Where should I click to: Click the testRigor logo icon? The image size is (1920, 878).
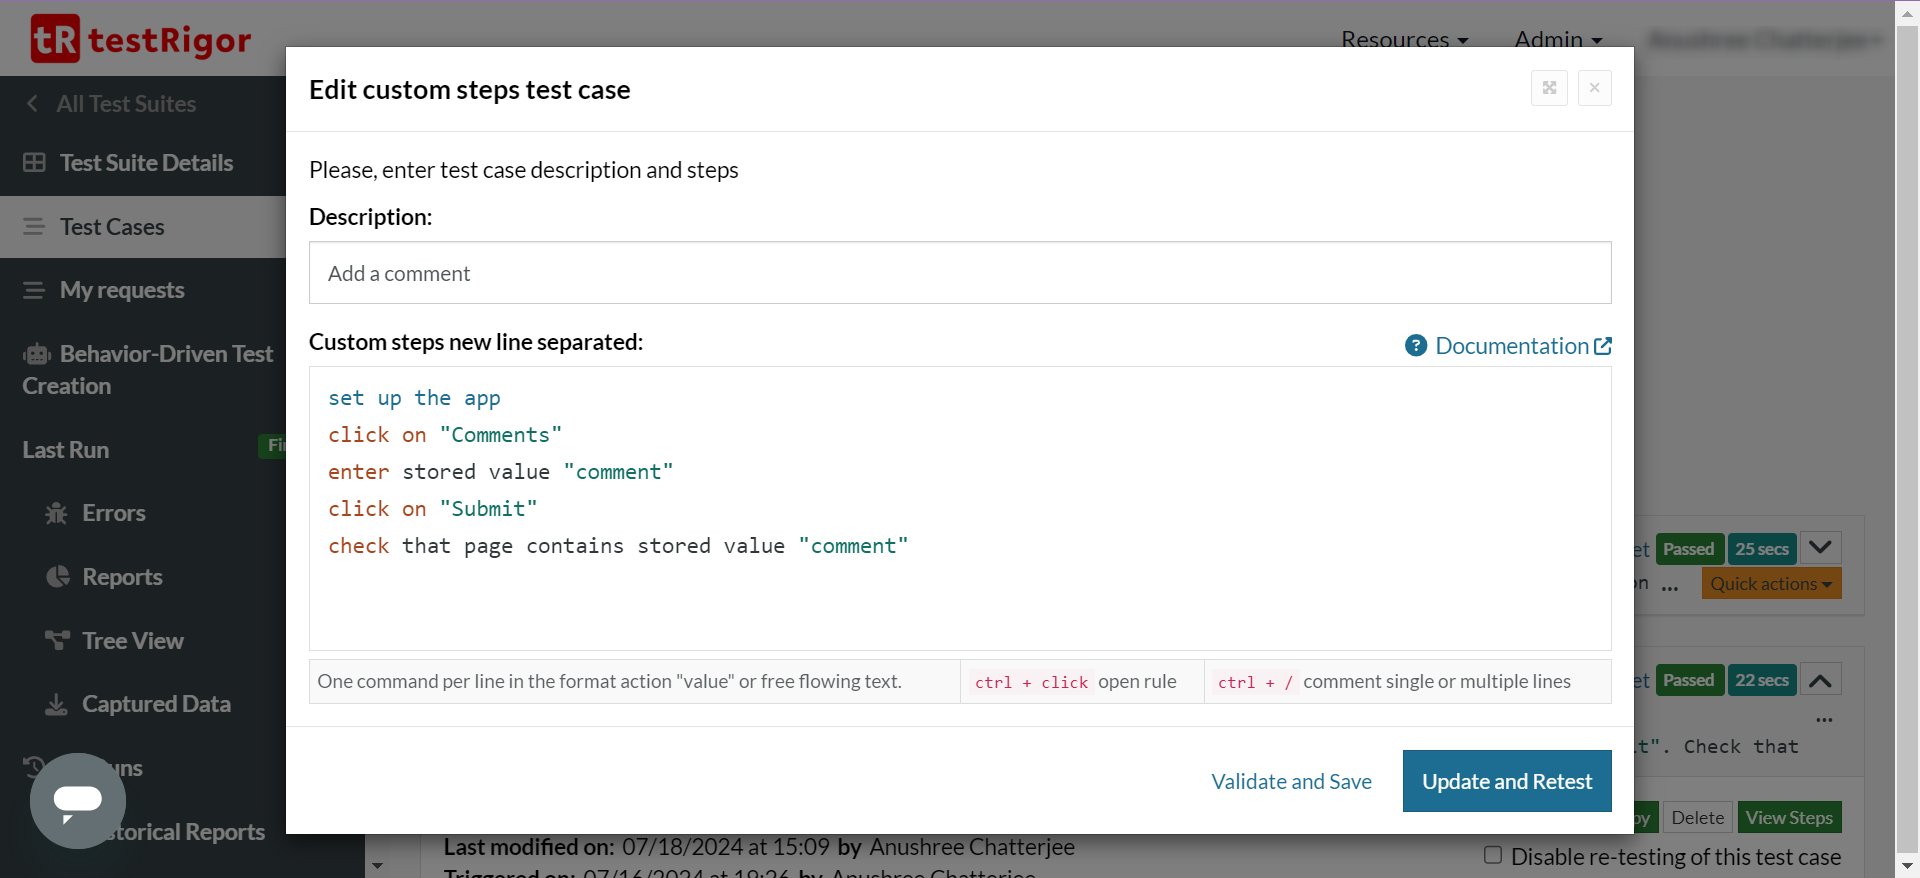(55, 39)
